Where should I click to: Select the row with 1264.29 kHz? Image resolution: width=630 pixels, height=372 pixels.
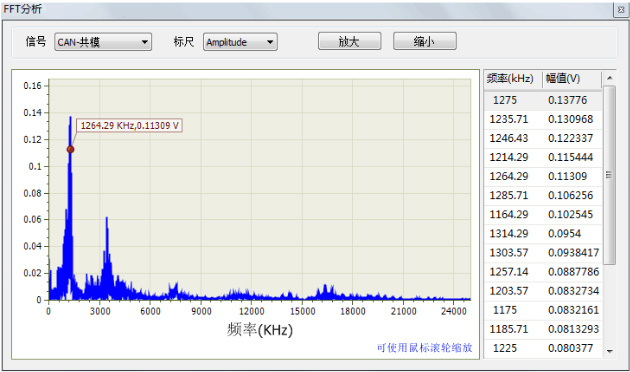click(x=543, y=176)
